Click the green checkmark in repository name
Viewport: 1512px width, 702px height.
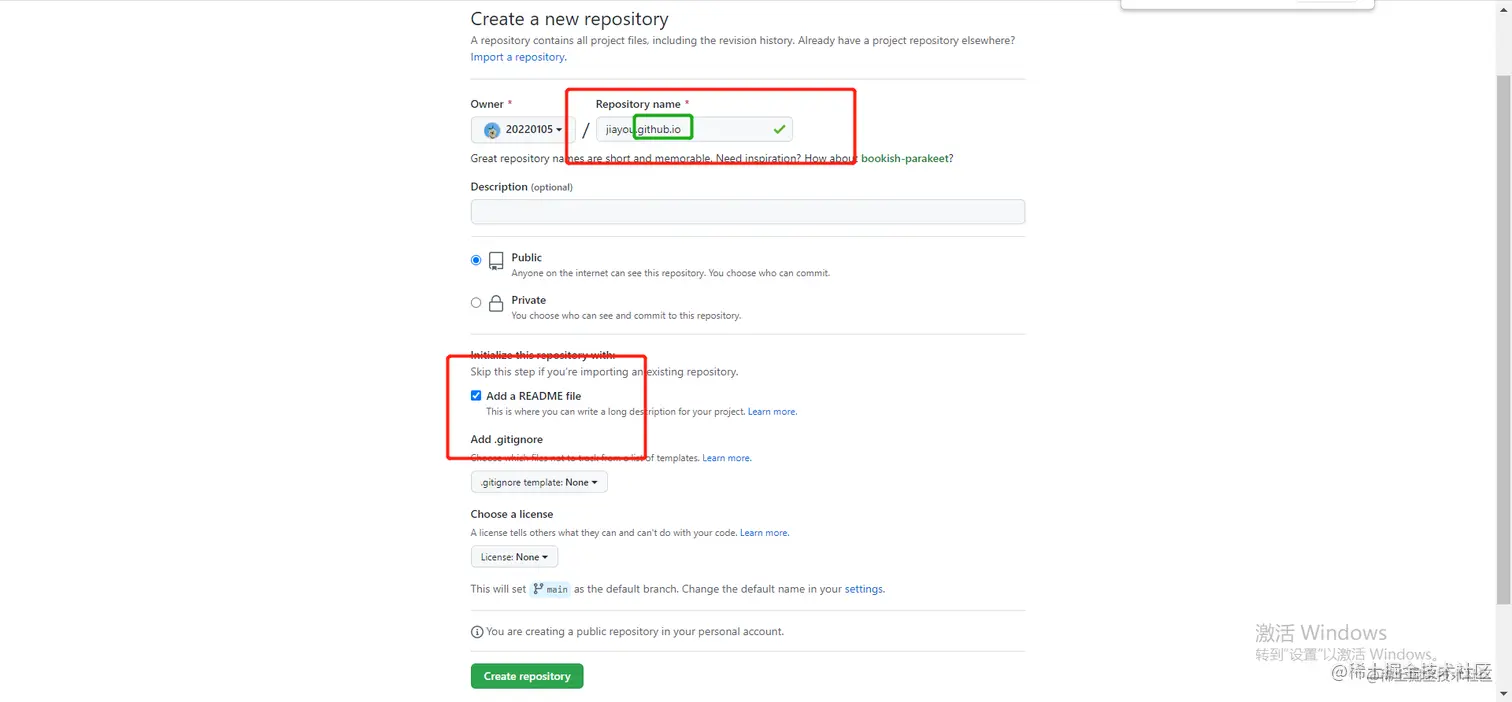point(779,129)
